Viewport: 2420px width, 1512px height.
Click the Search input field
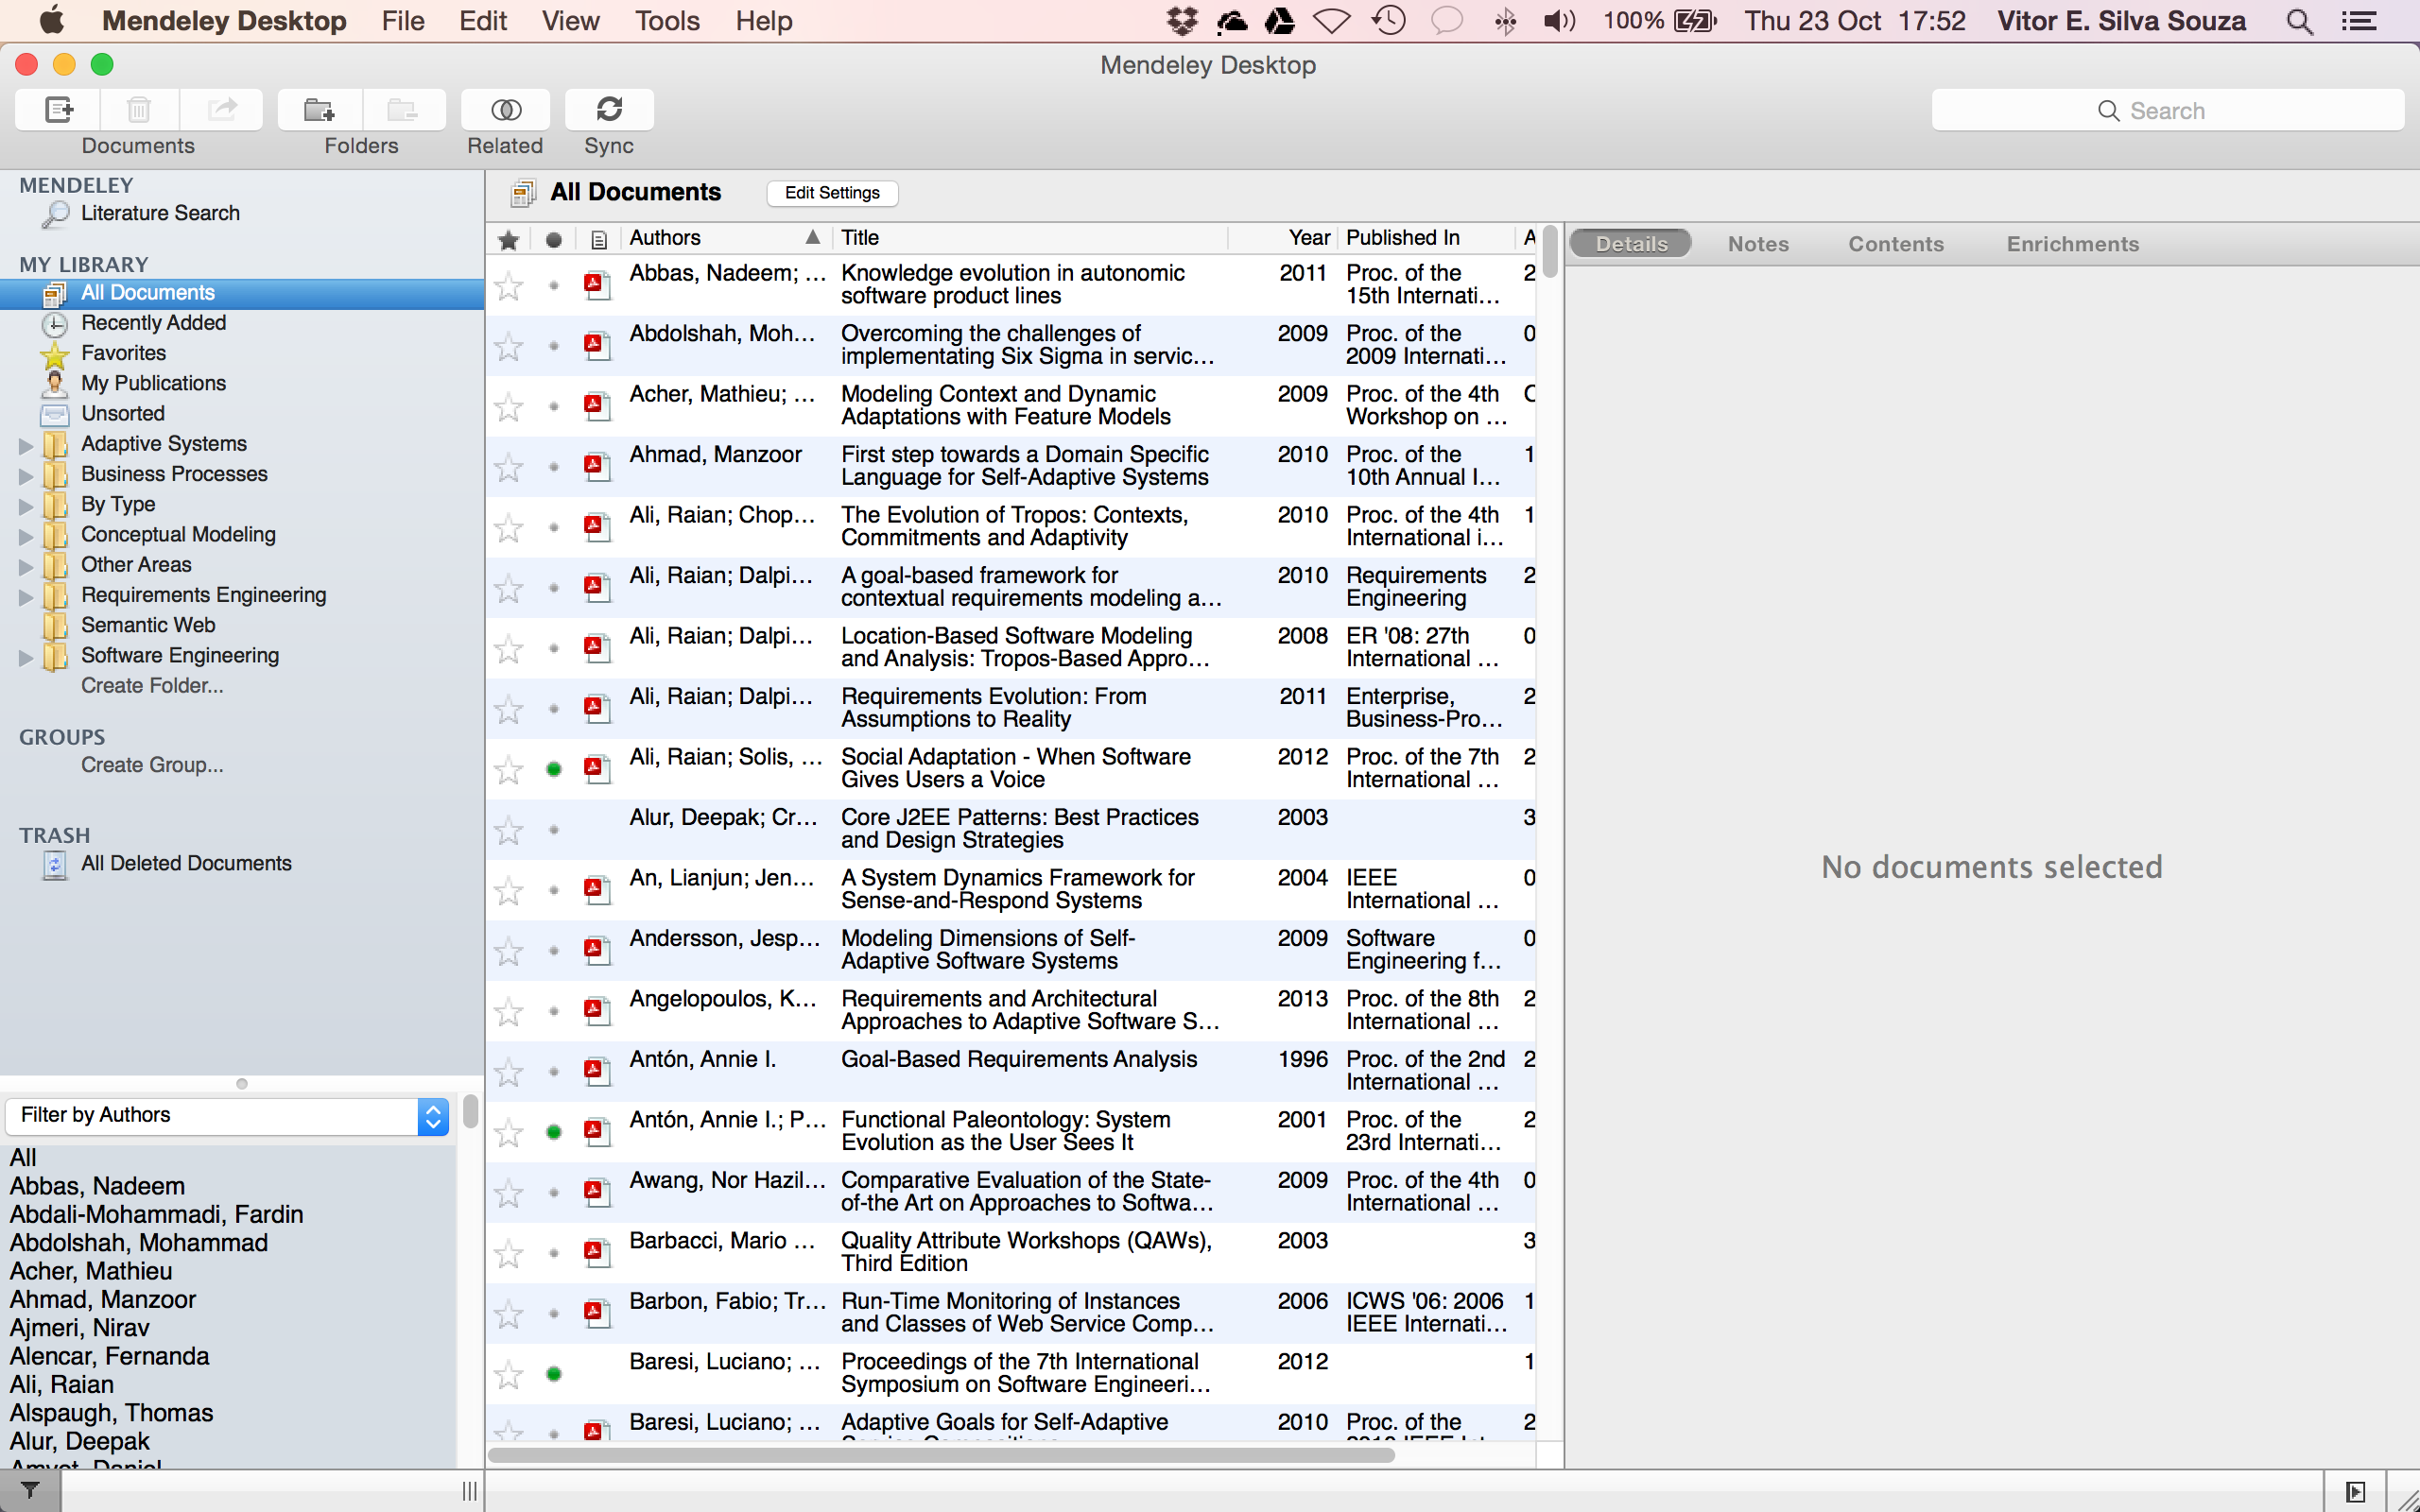(2167, 110)
